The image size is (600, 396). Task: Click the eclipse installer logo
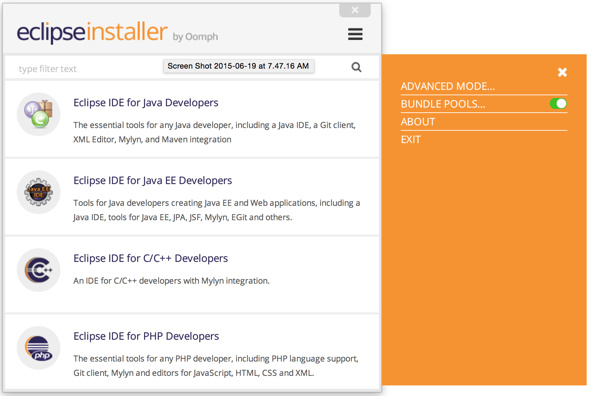click(92, 32)
